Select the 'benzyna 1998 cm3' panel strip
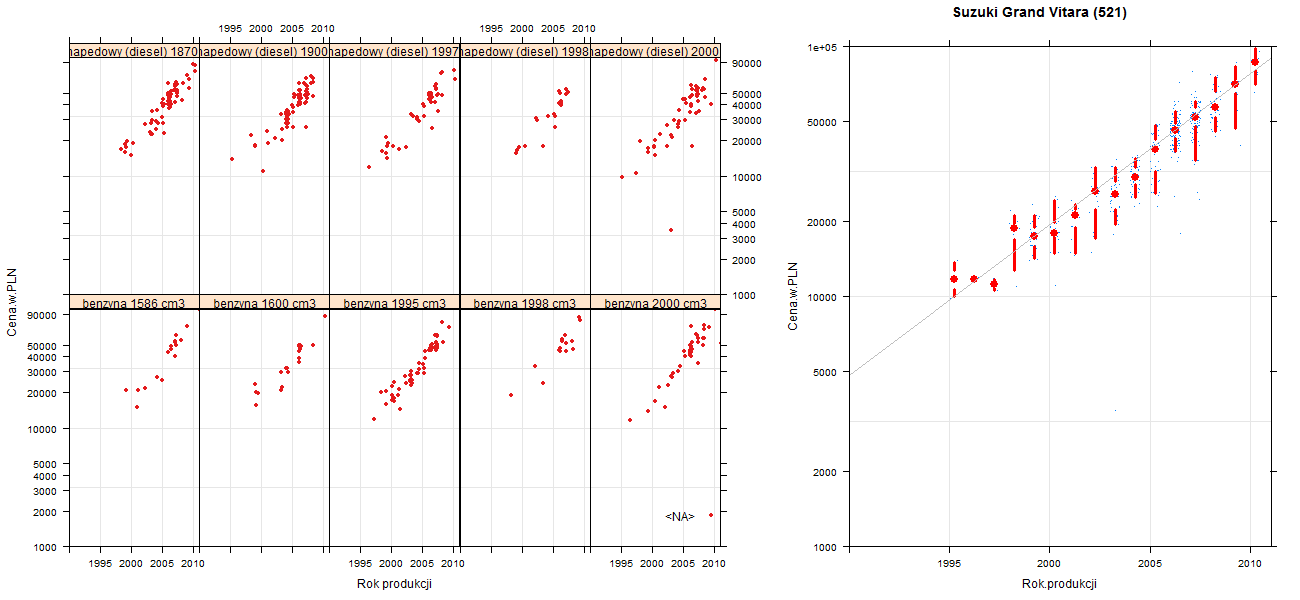The width and height of the screenshot is (1300, 600). pyautogui.click(x=525, y=302)
